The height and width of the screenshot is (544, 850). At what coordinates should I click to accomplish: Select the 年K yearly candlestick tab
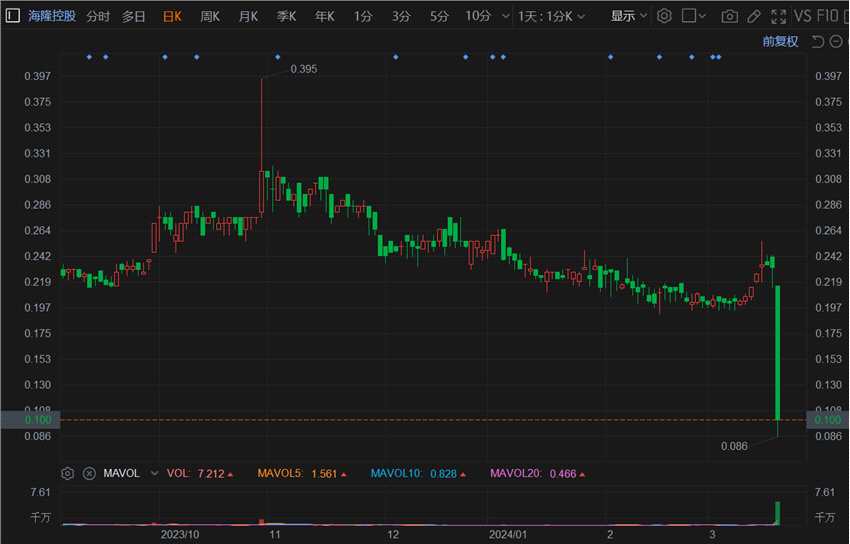coord(325,16)
